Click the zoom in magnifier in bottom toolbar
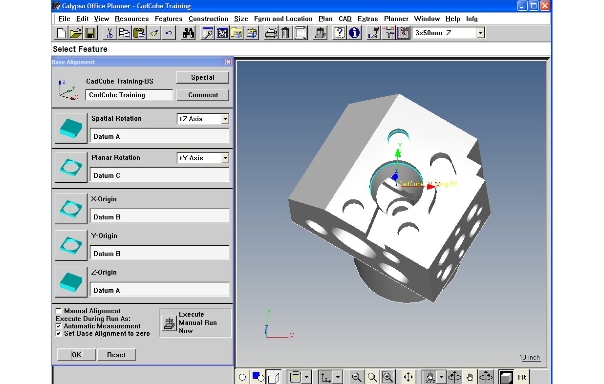The height and width of the screenshot is (384, 604). point(388,377)
